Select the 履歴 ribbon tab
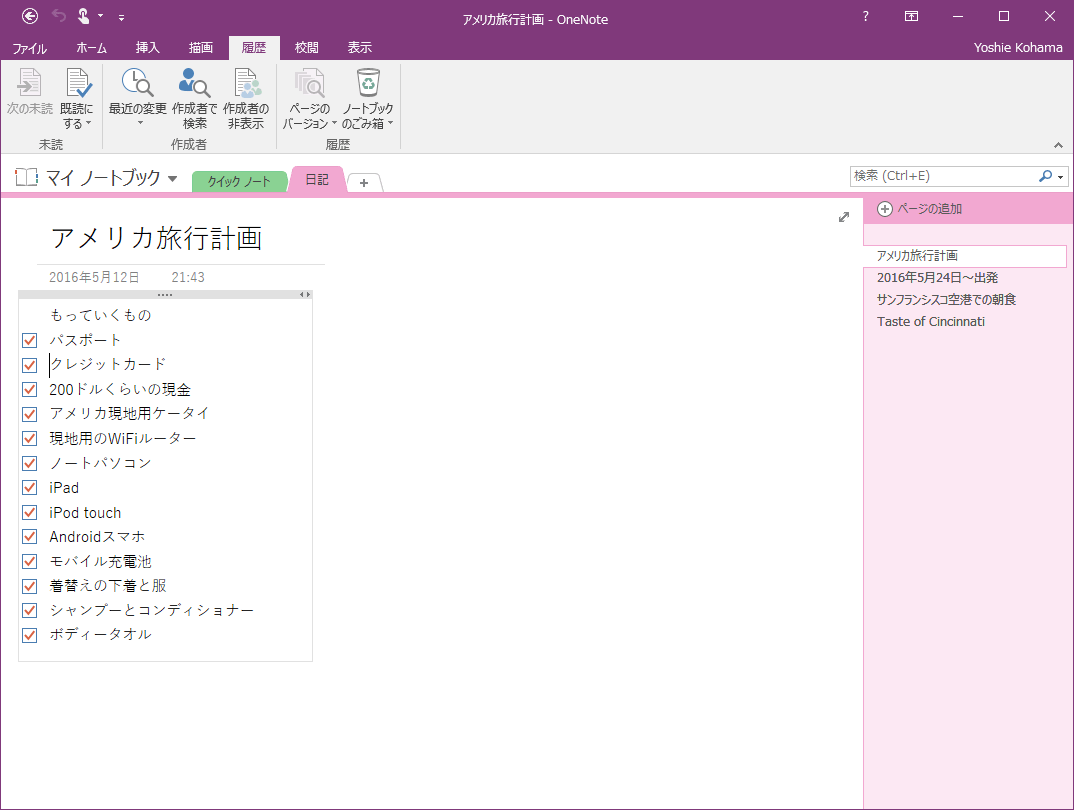This screenshot has width=1074, height=810. coord(254,48)
